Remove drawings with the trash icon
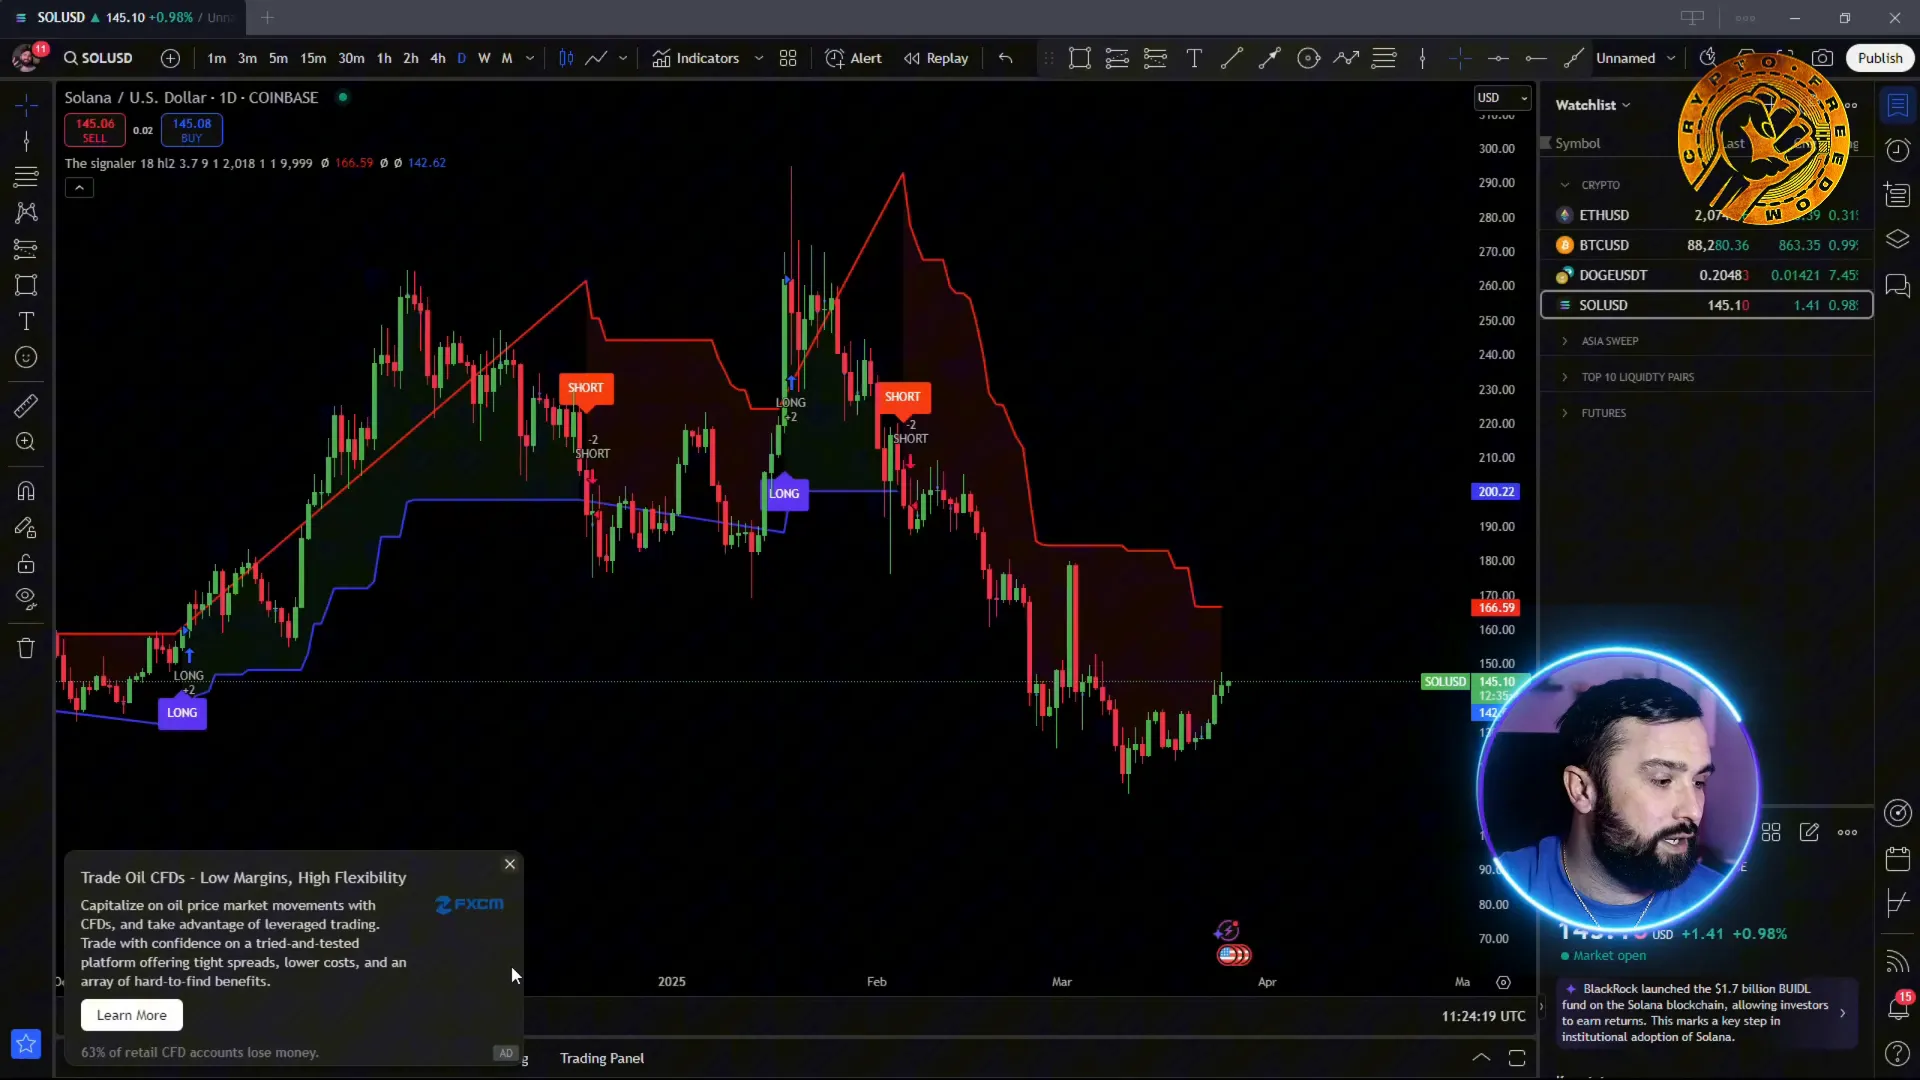Image resolution: width=1920 pixels, height=1080 pixels. click(x=26, y=648)
